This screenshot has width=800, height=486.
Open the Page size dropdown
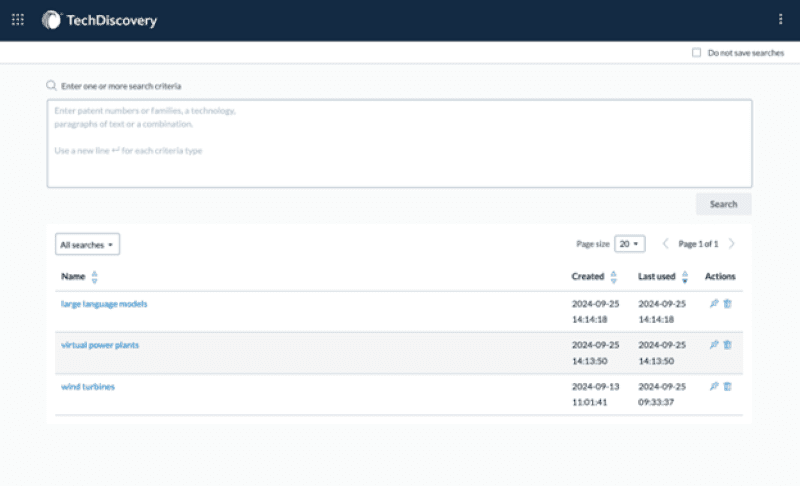pyautogui.click(x=629, y=244)
